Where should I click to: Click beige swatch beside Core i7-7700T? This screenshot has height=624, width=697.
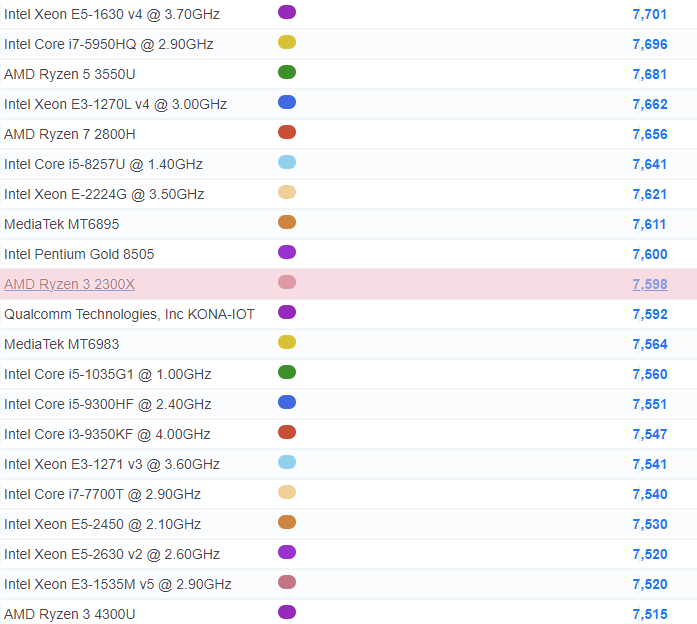tap(287, 492)
